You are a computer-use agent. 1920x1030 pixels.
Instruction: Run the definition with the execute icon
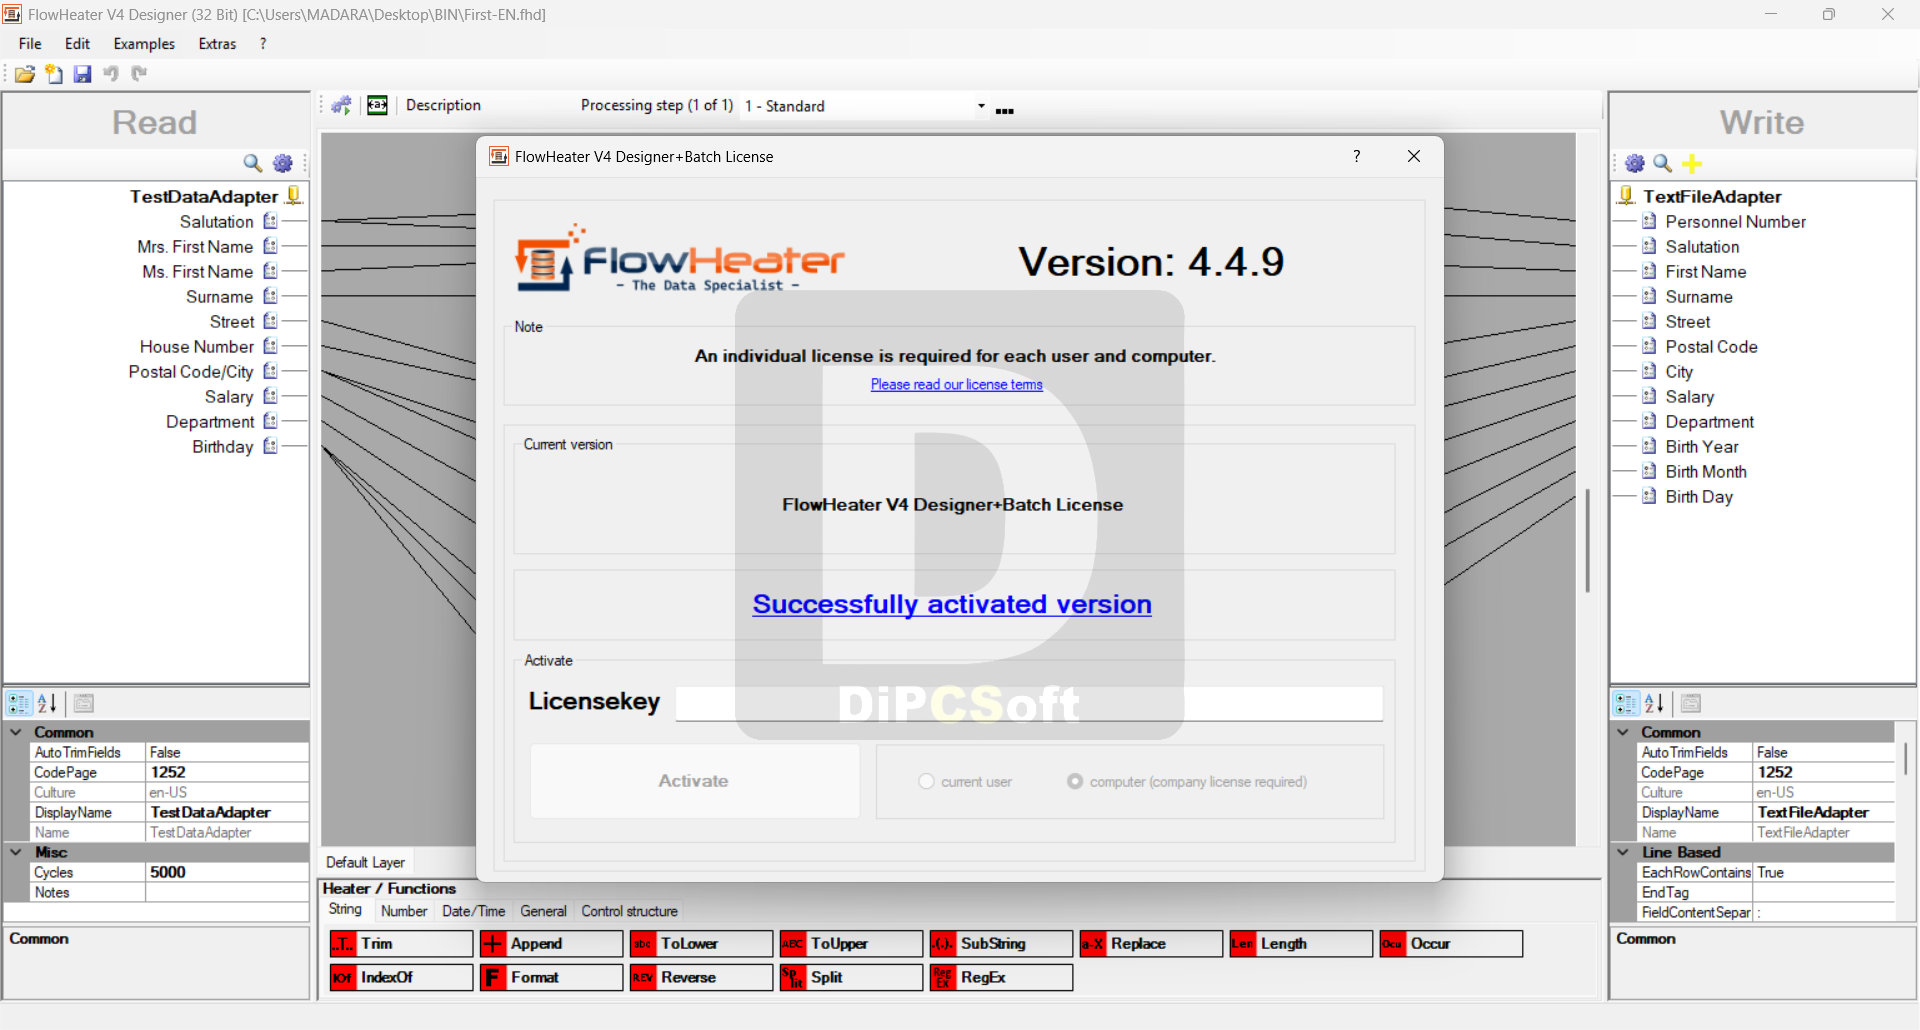(x=342, y=105)
